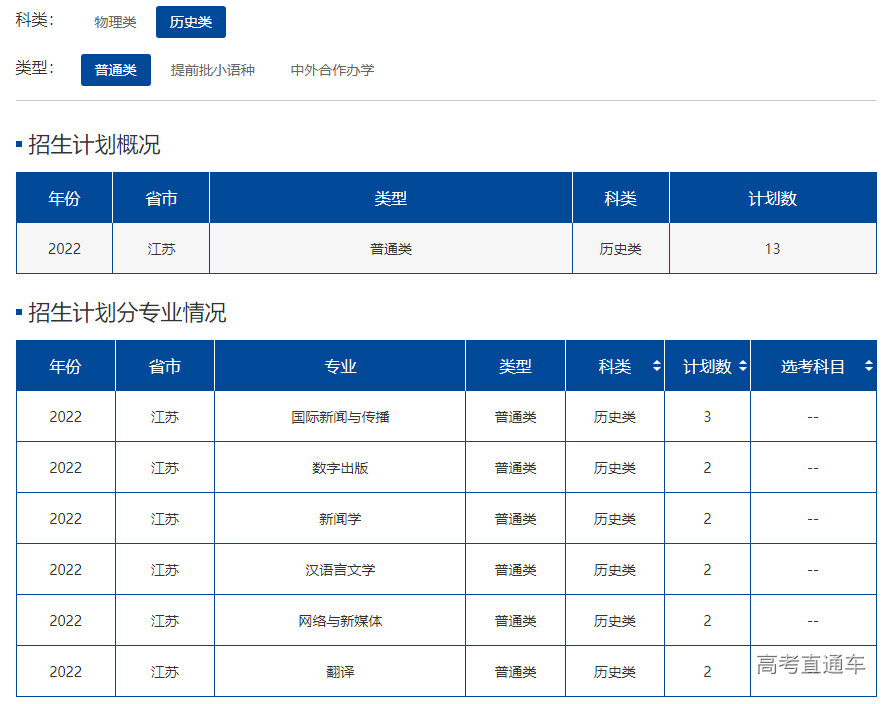Switch to the 提前批小语种 category

(215, 70)
